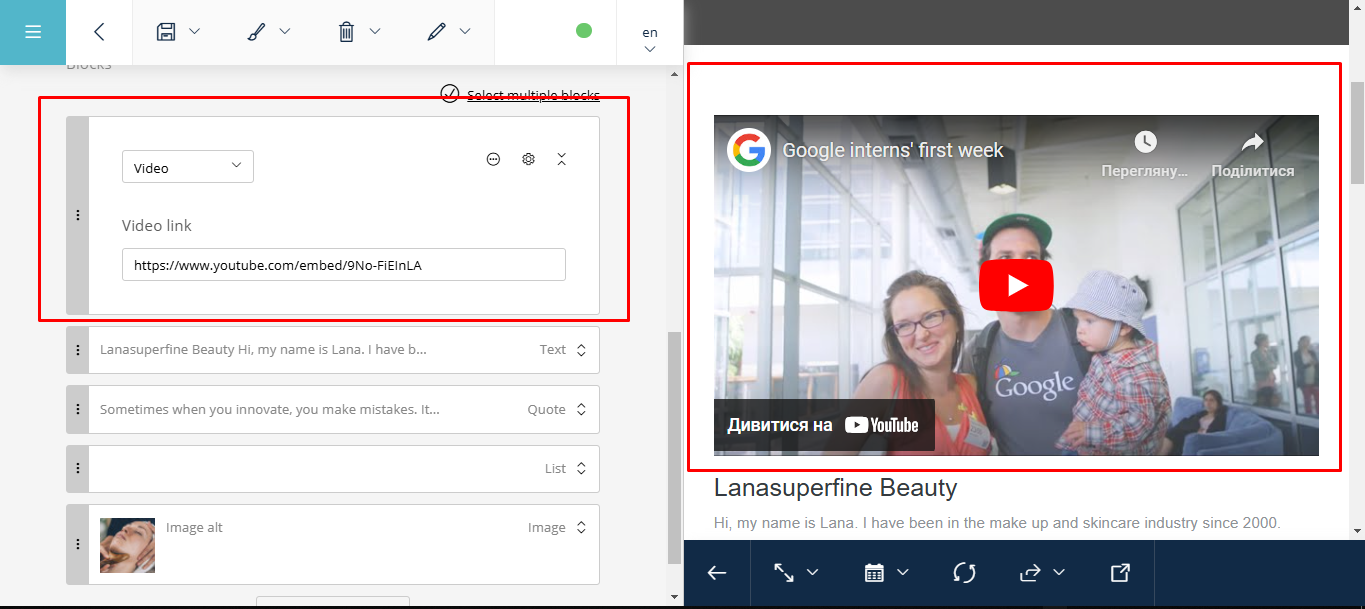Image resolution: width=1365 pixels, height=609 pixels.
Task: Click the paintbrush design icon
Action: 256,32
